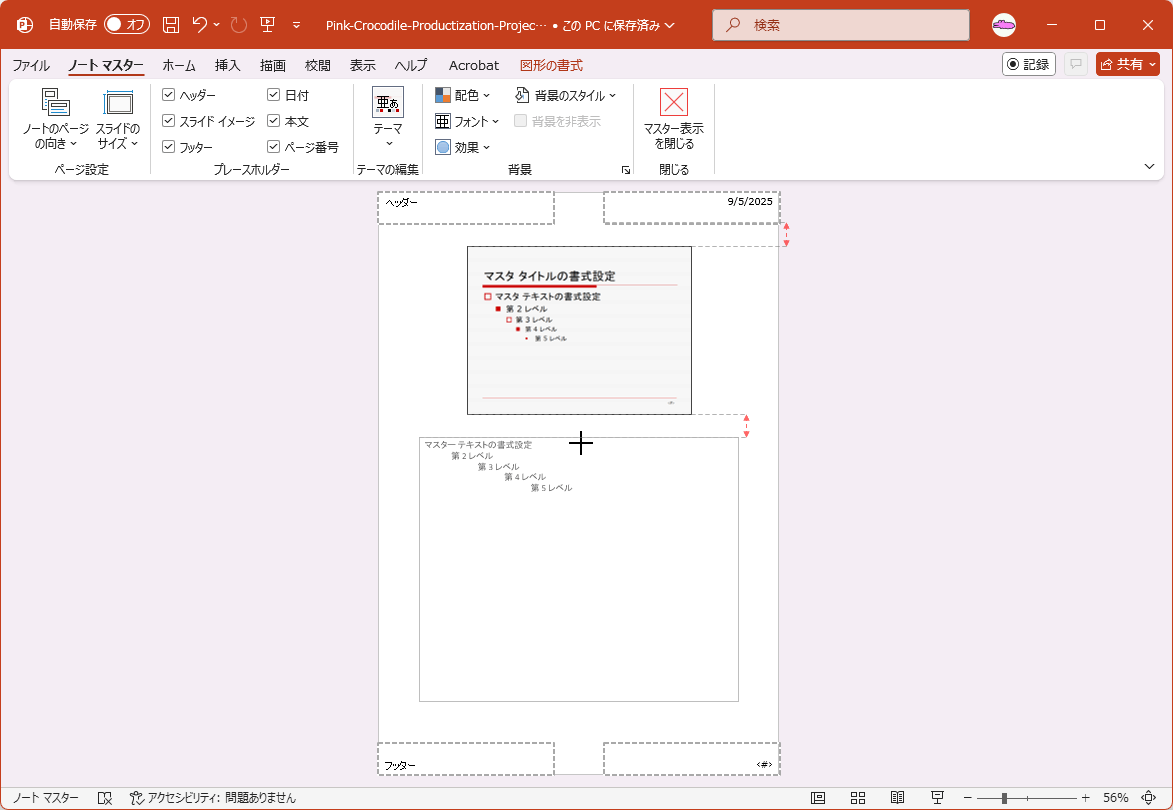Image resolution: width=1173 pixels, height=810 pixels.
Task: Open the Shape Format (図形の書式) tab
Action: click(x=551, y=65)
